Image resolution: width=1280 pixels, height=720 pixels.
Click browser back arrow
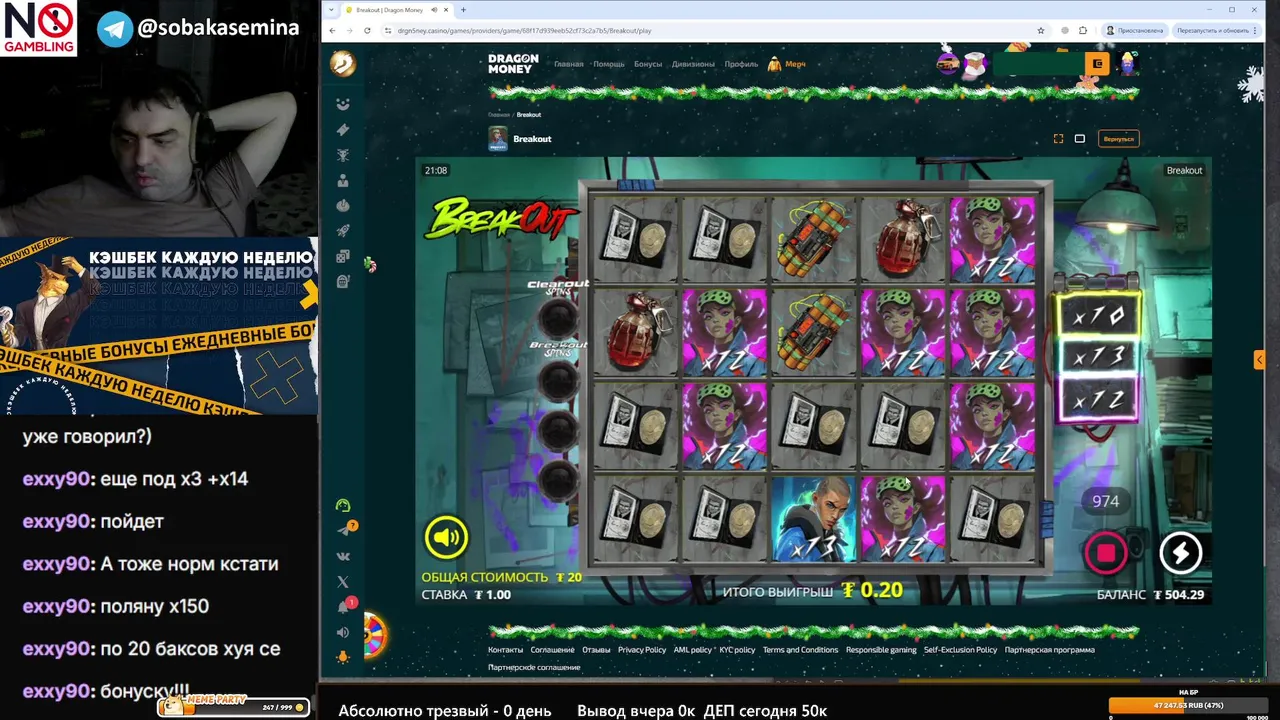point(334,30)
